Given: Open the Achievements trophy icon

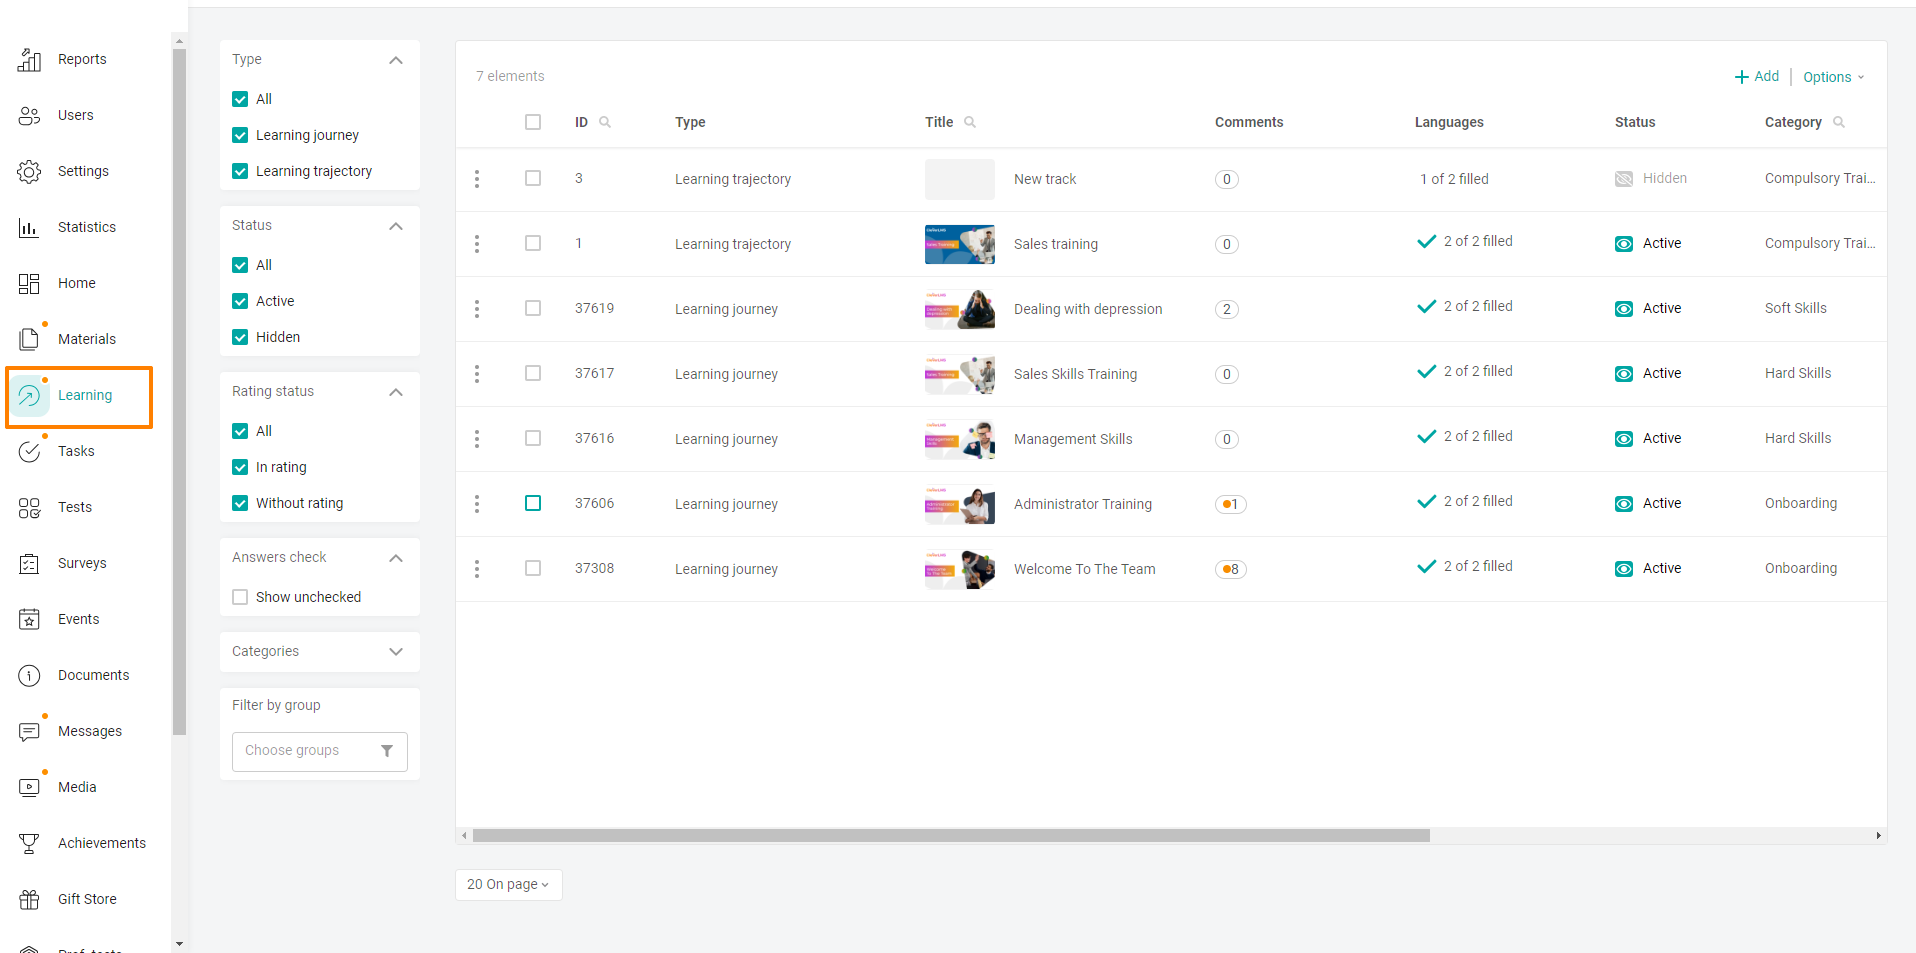Looking at the screenshot, I should click(29, 844).
